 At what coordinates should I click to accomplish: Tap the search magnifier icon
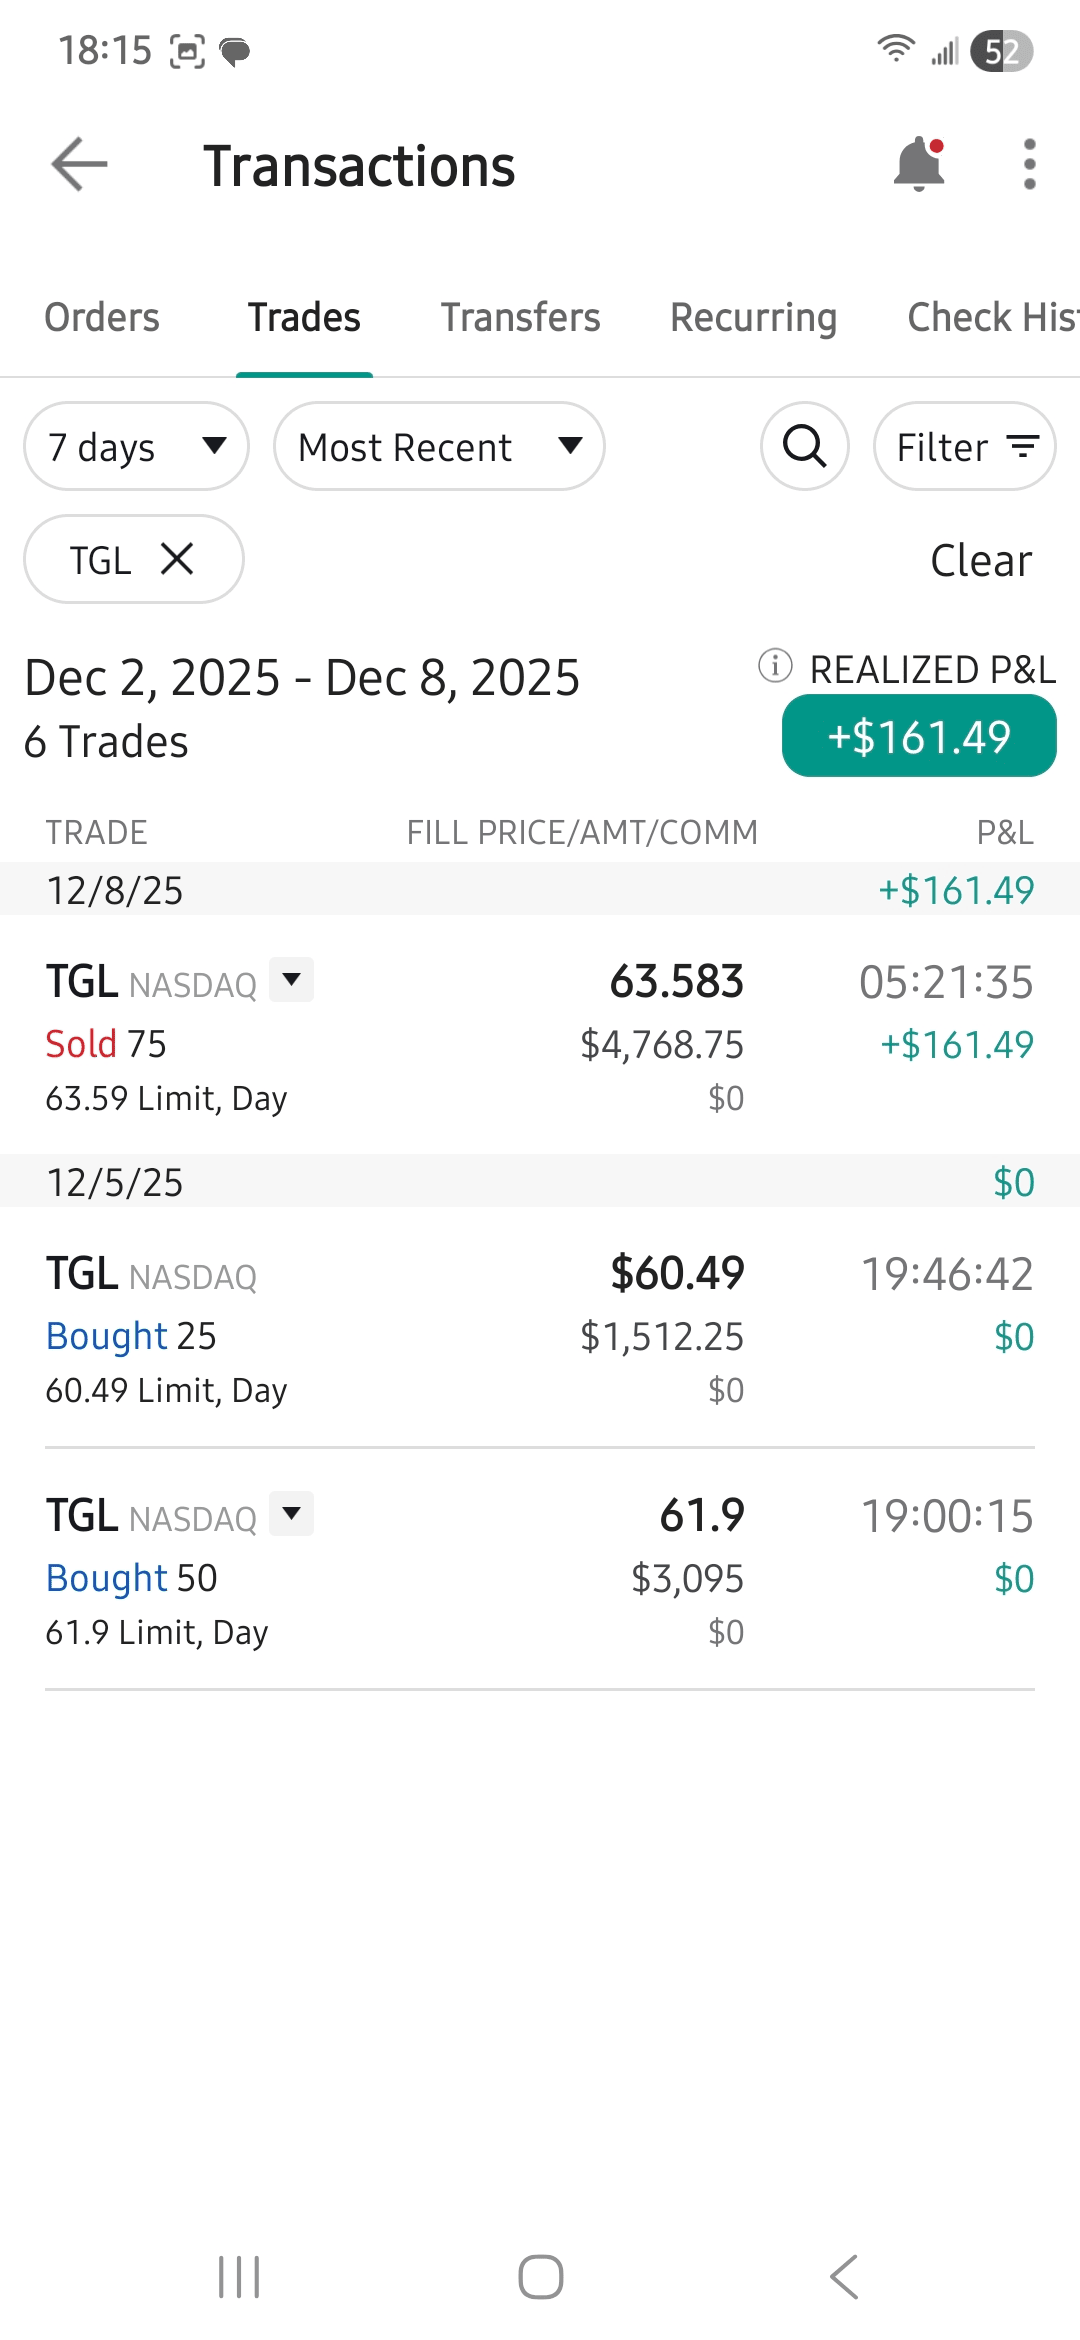(x=805, y=446)
